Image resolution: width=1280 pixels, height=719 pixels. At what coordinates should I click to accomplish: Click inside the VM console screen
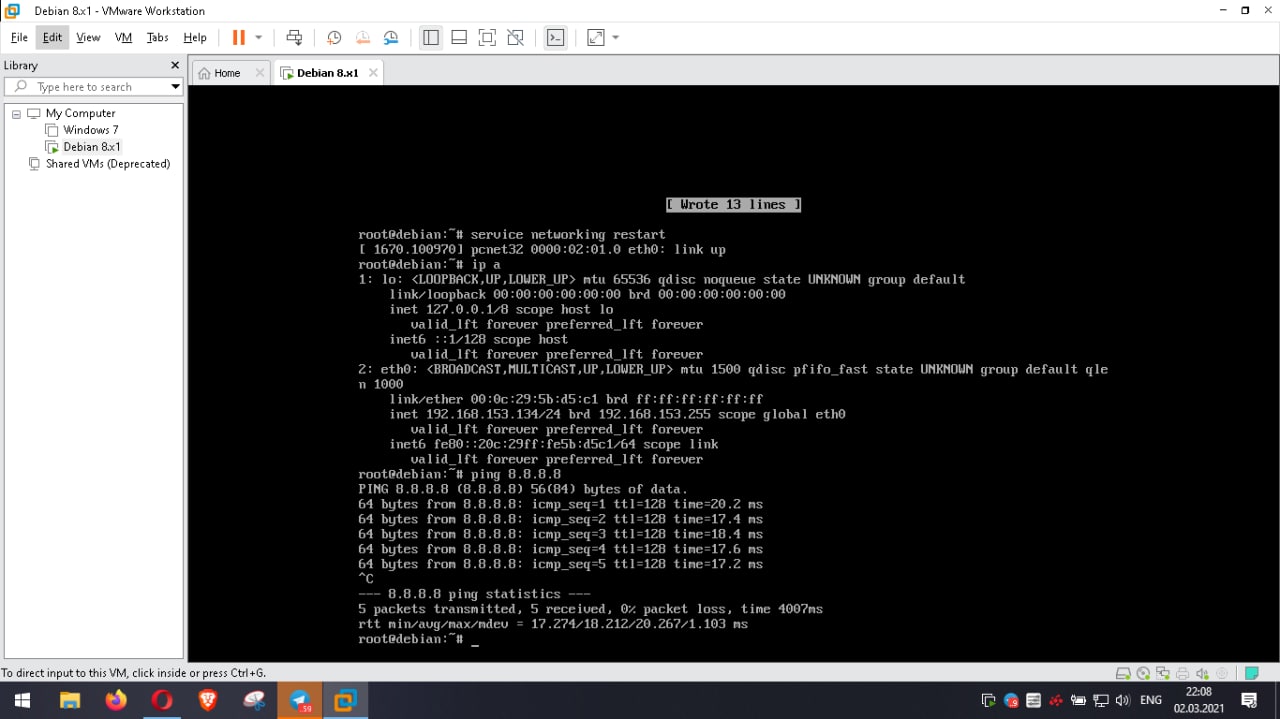(733, 372)
